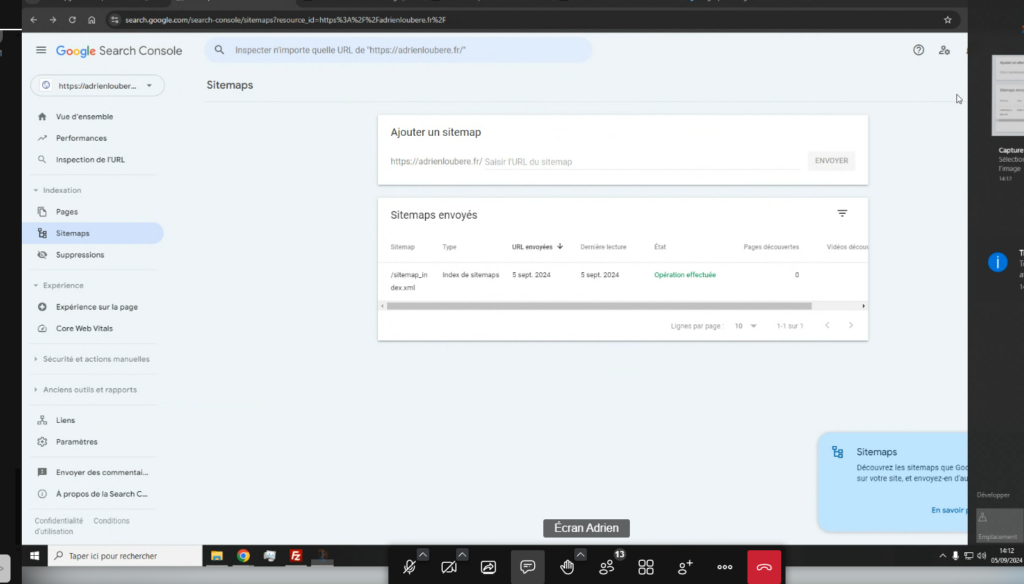The width and height of the screenshot is (1024, 584).
Task: Click the ENVOYER button
Action: [831, 161]
